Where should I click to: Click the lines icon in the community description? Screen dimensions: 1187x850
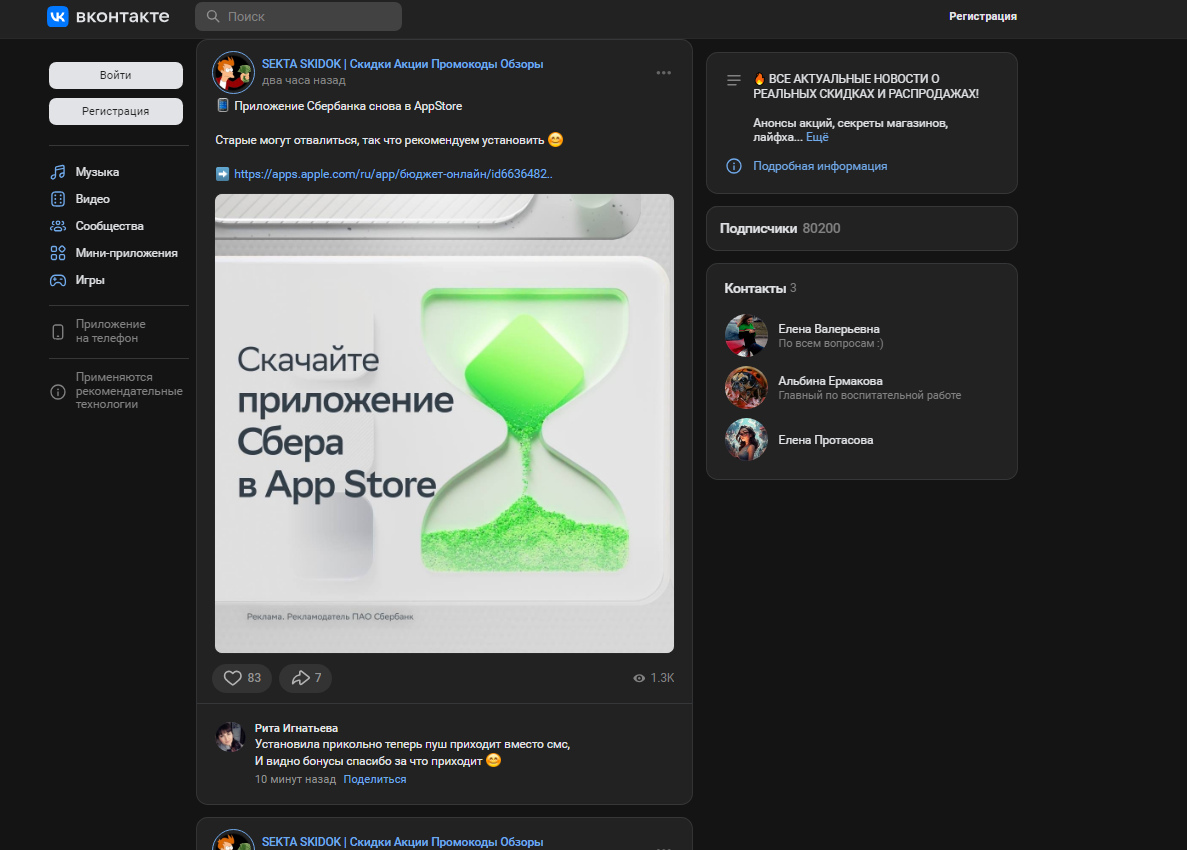coord(734,80)
